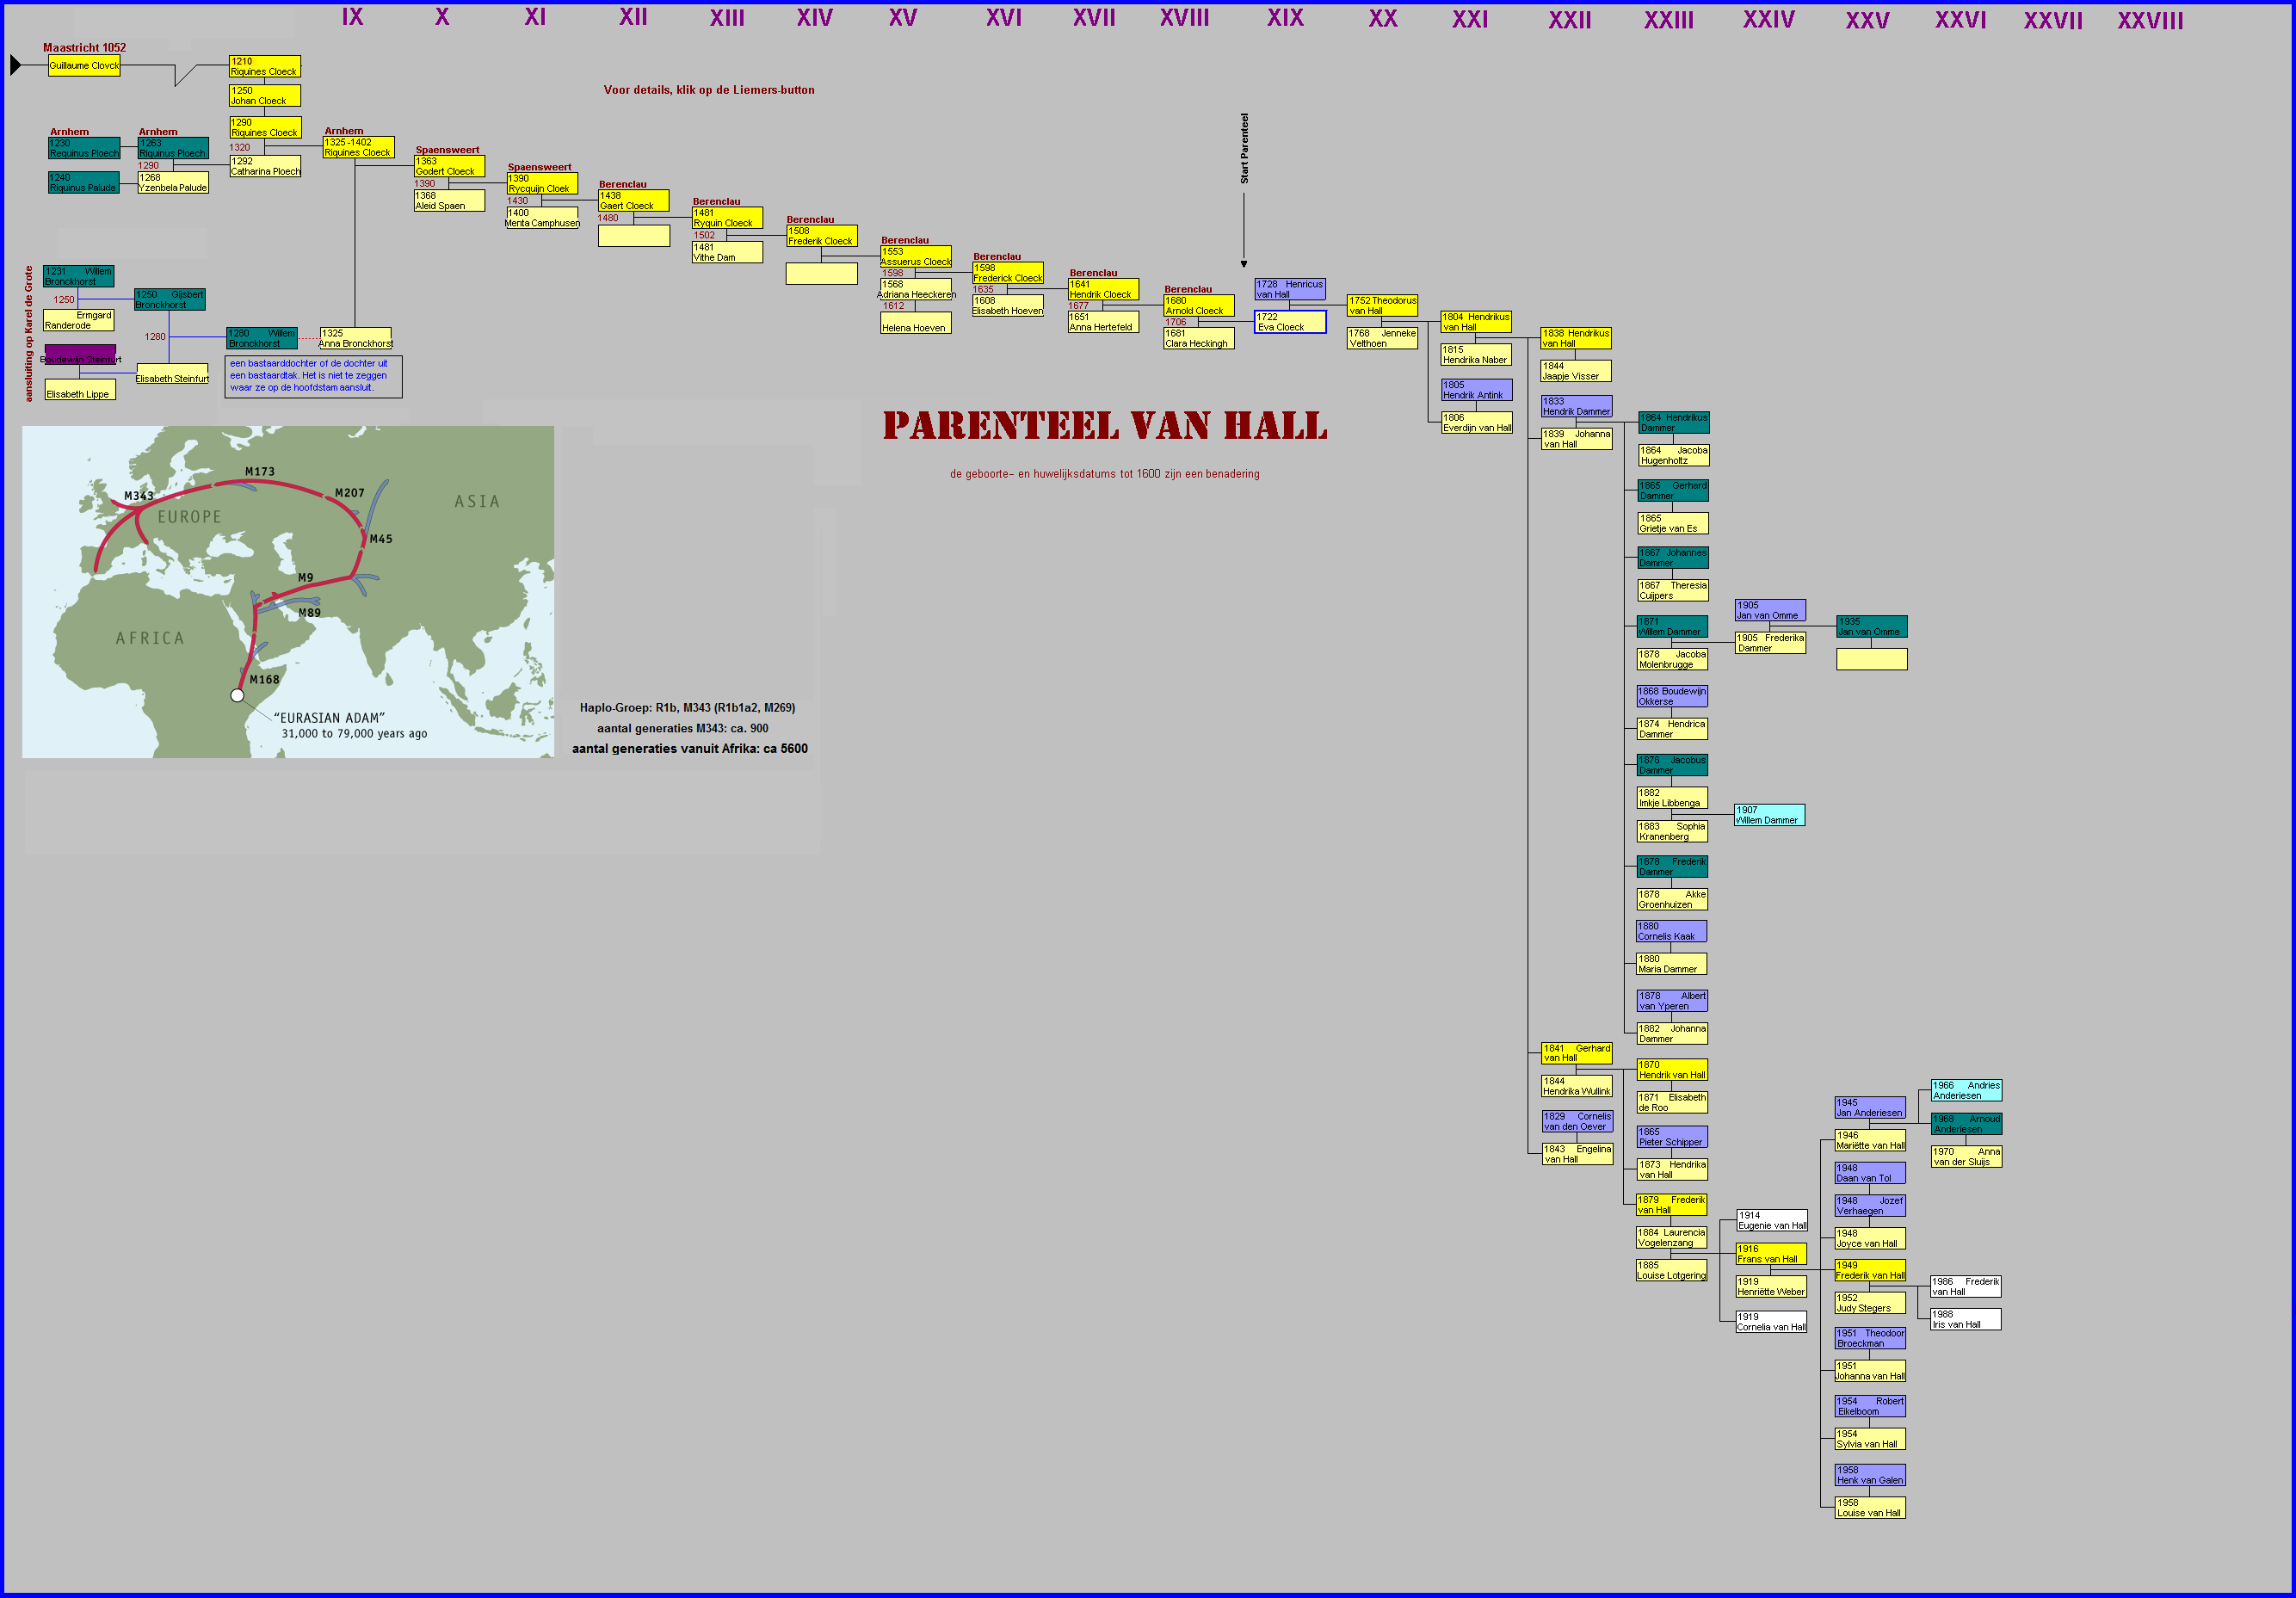Screen dimensions: 2296x1598
Task: Click the Eurasian Adam migration map
Action: pos(288,592)
